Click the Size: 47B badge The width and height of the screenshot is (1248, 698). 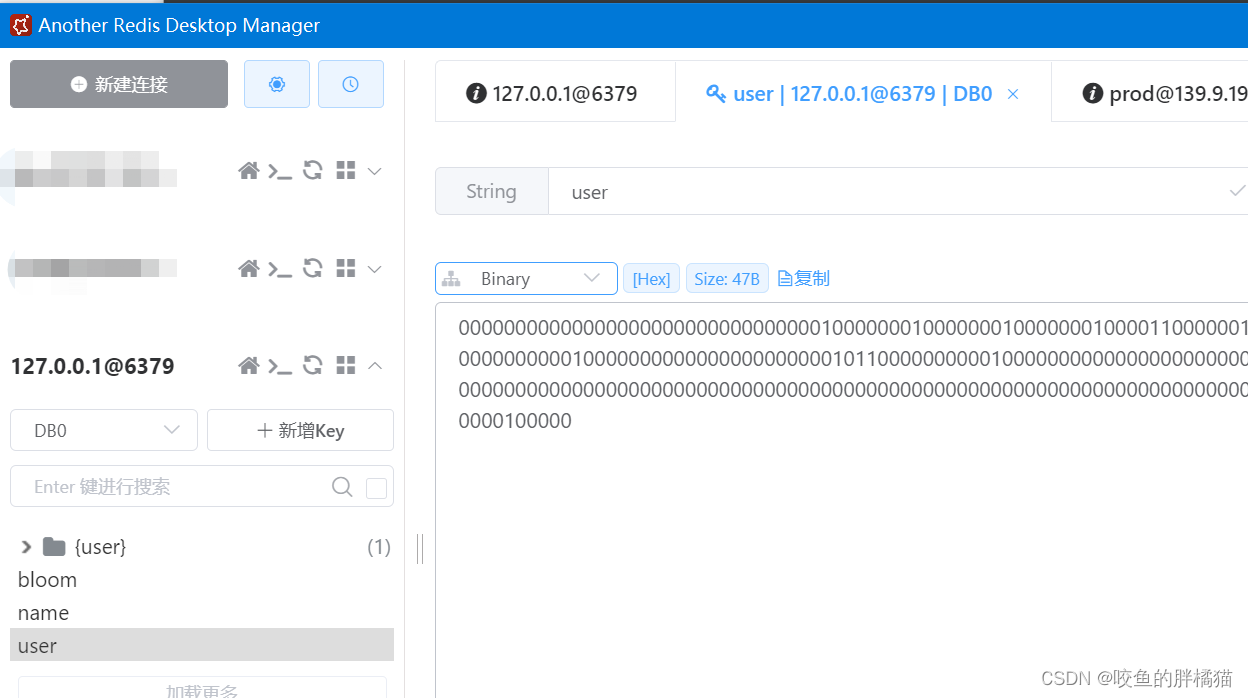(727, 278)
